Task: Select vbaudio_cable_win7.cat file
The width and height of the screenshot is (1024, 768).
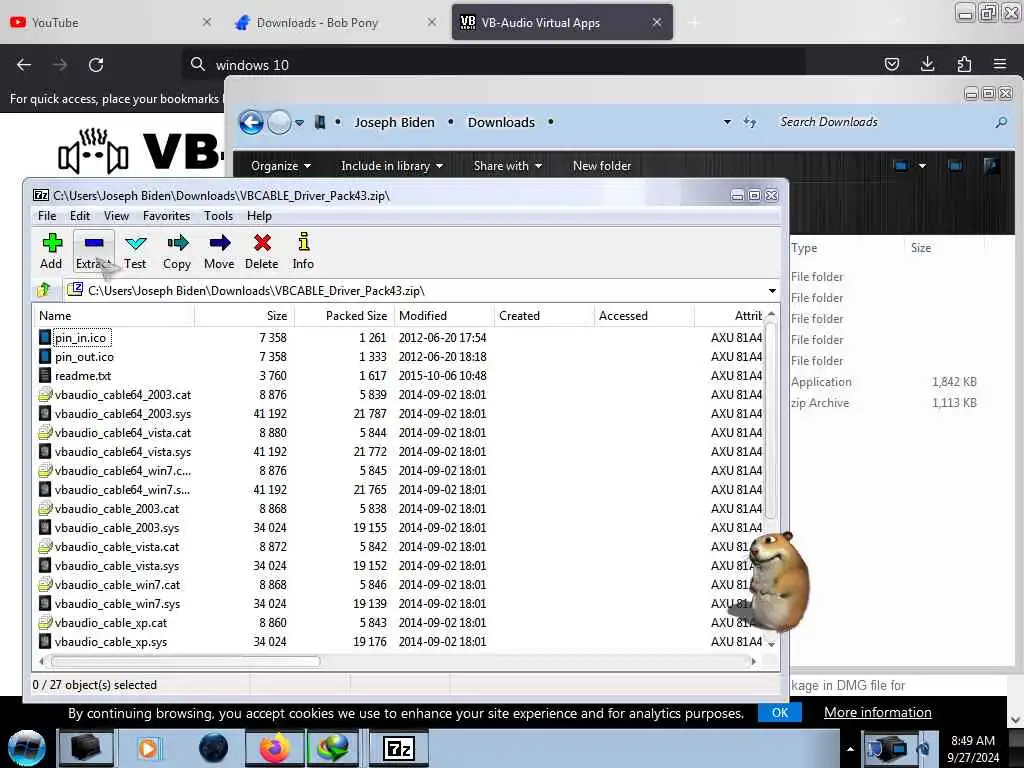Action: tap(118, 584)
